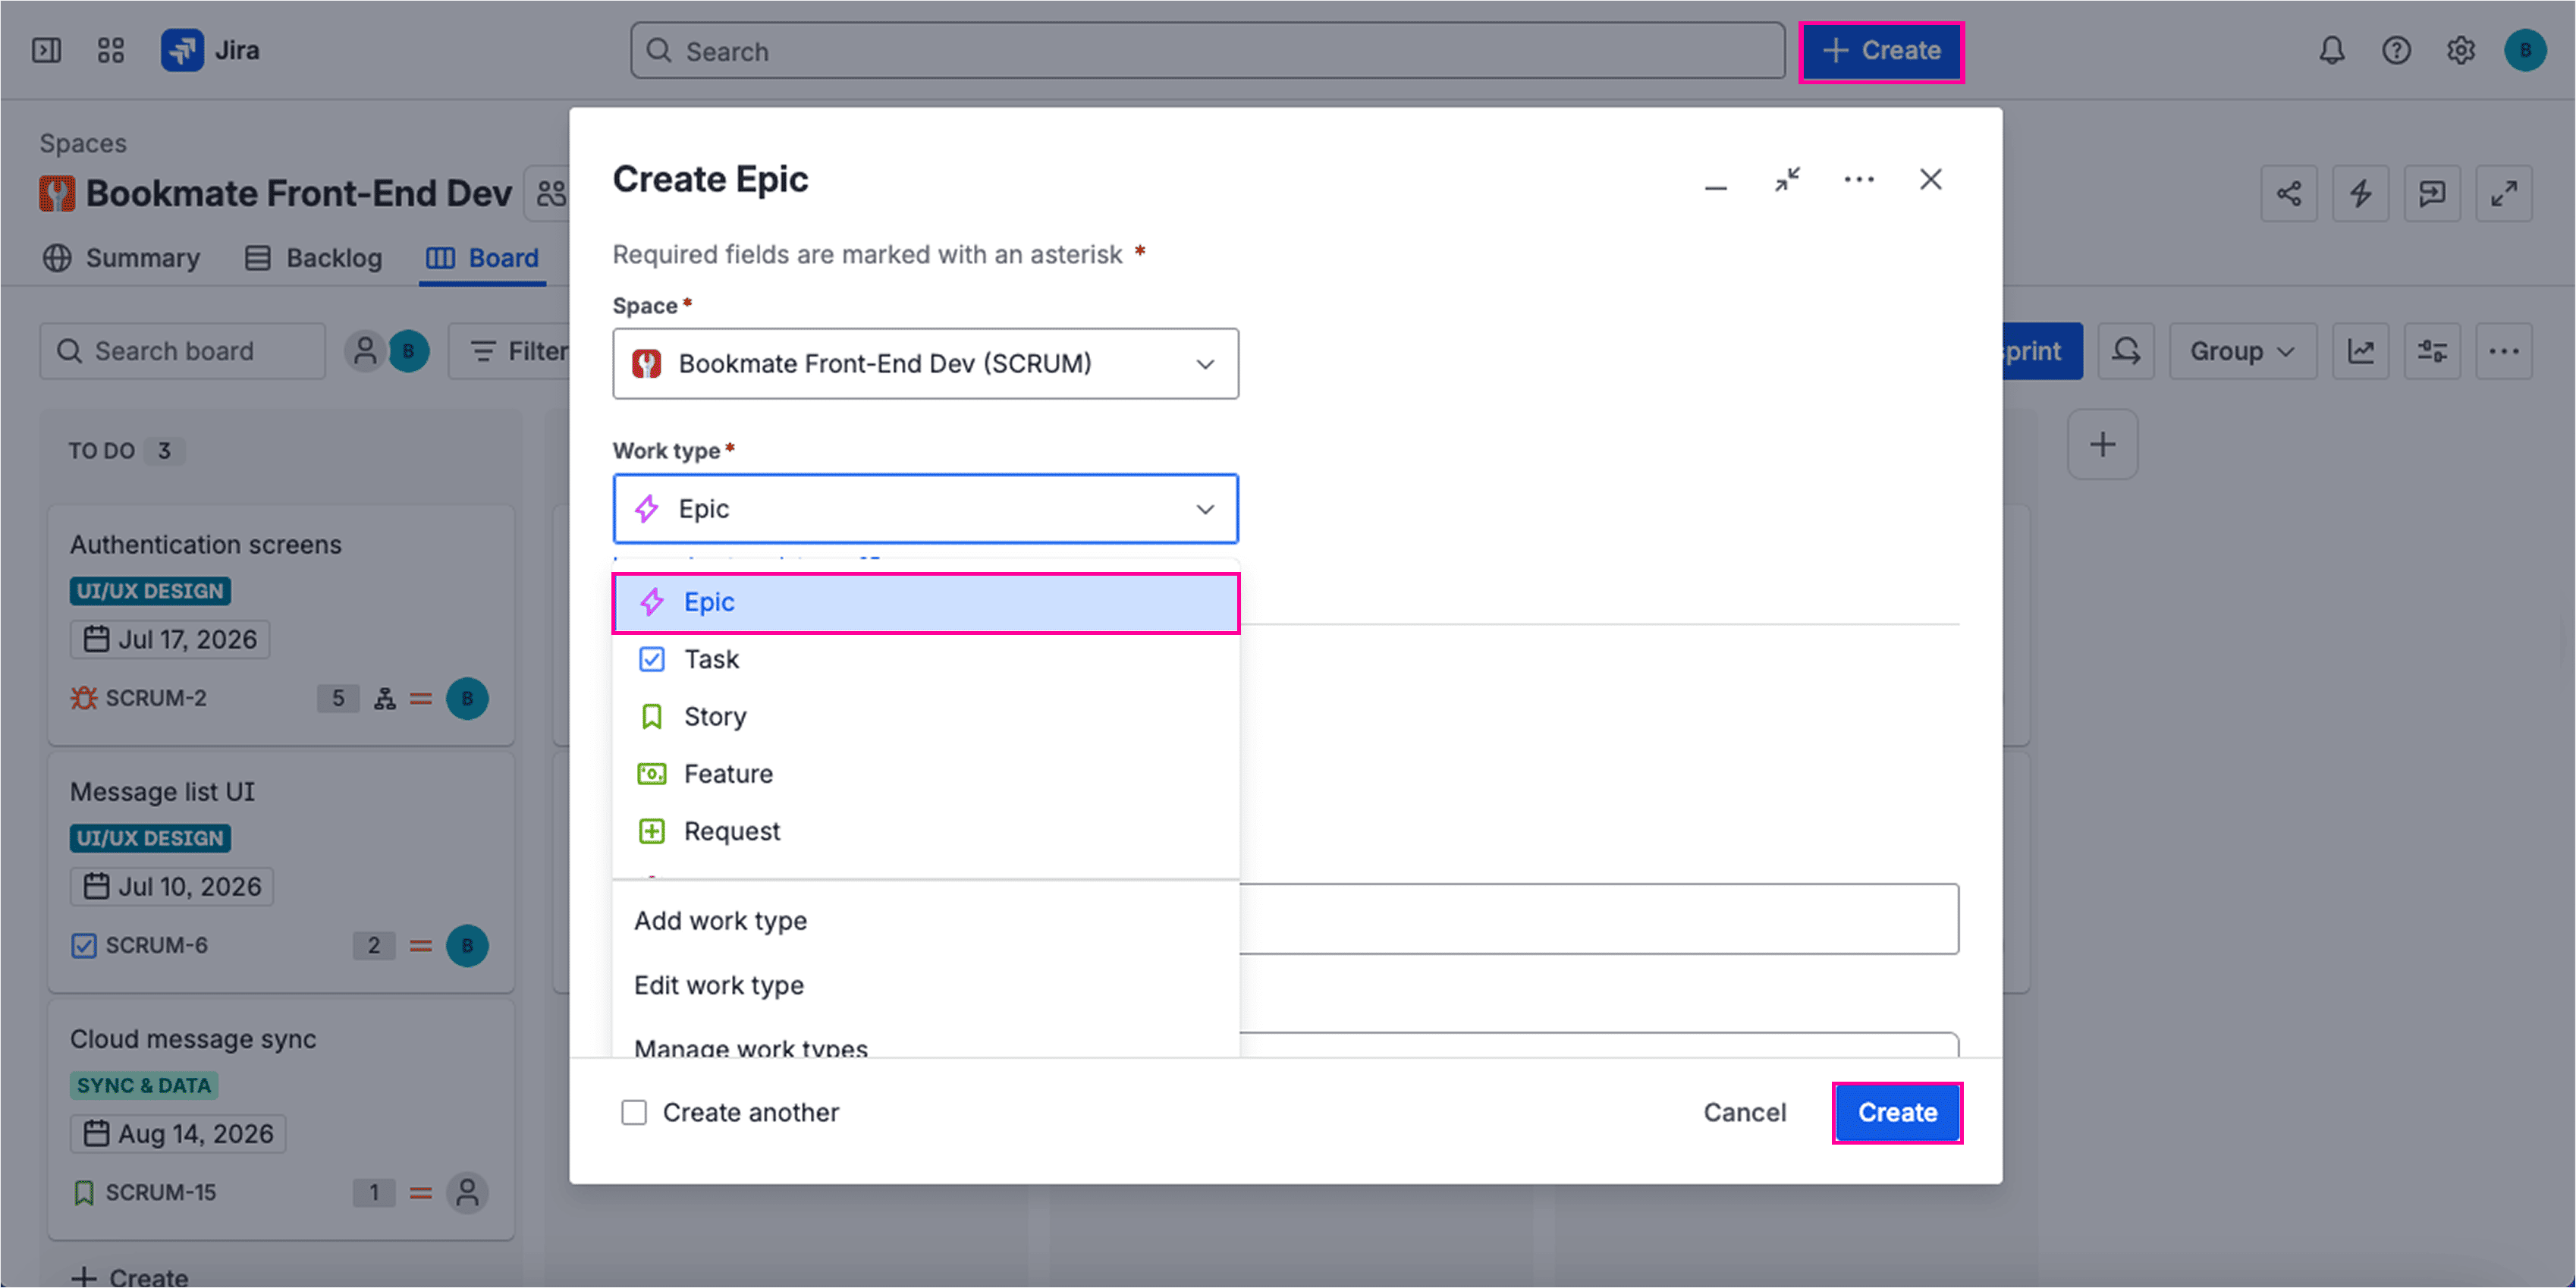2576x1288 pixels.
Task: Click UI/UX DESIGN label on Authentication screens
Action: click(x=150, y=591)
